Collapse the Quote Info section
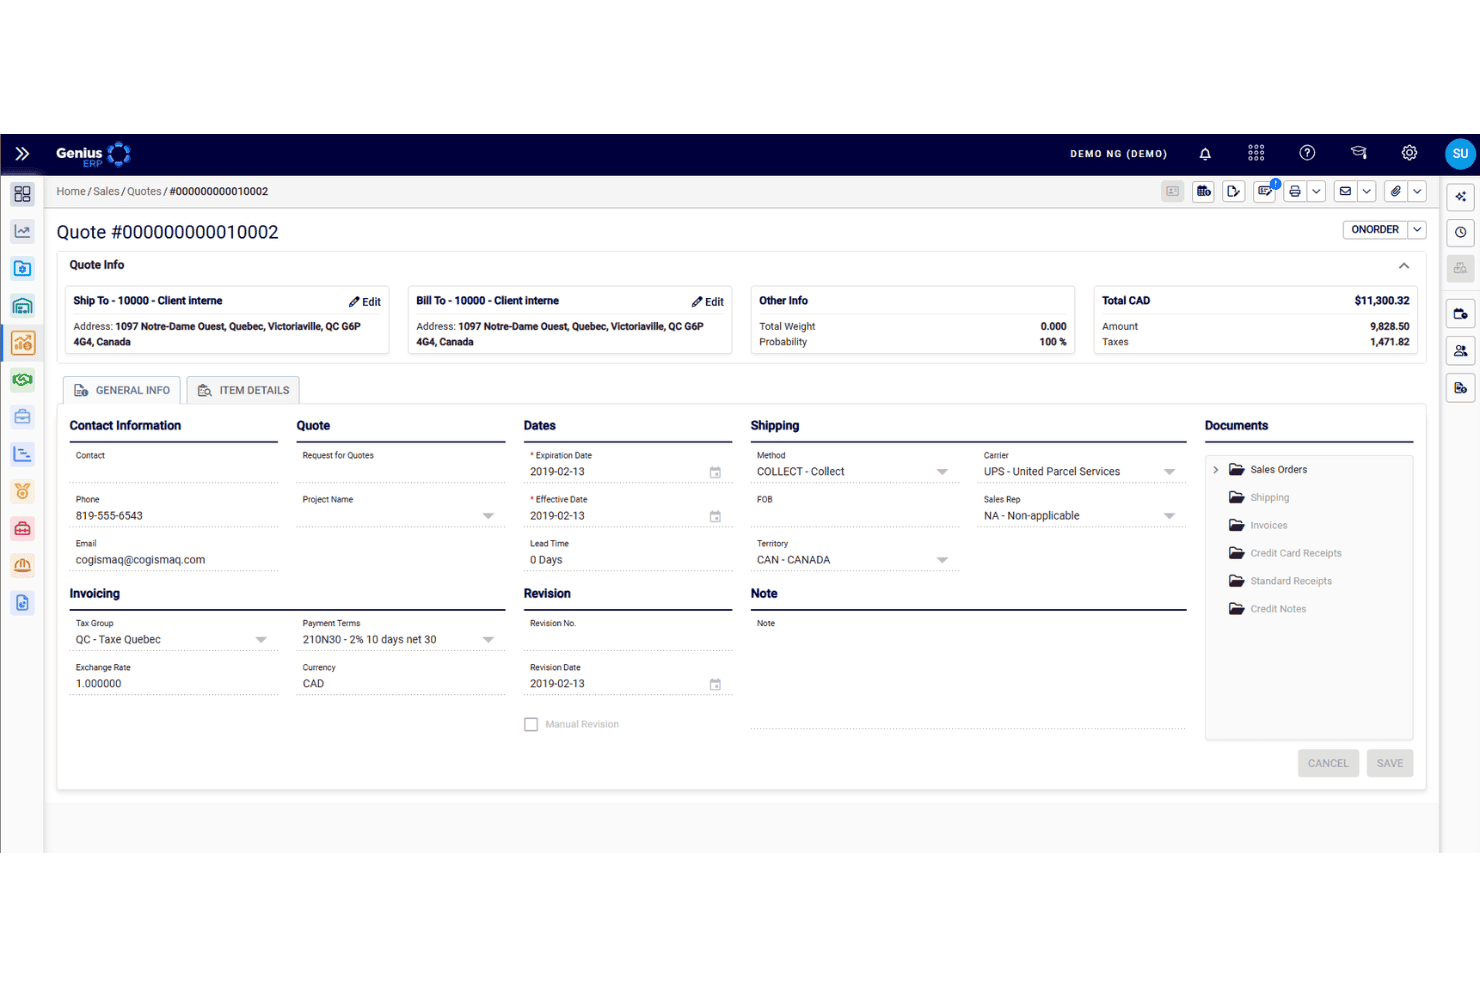Image resolution: width=1480 pixels, height=987 pixels. coord(1404,266)
